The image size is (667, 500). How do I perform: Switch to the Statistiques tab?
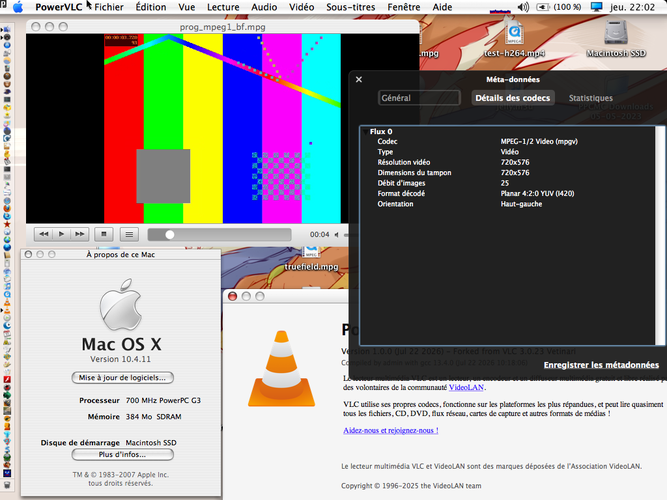click(591, 98)
